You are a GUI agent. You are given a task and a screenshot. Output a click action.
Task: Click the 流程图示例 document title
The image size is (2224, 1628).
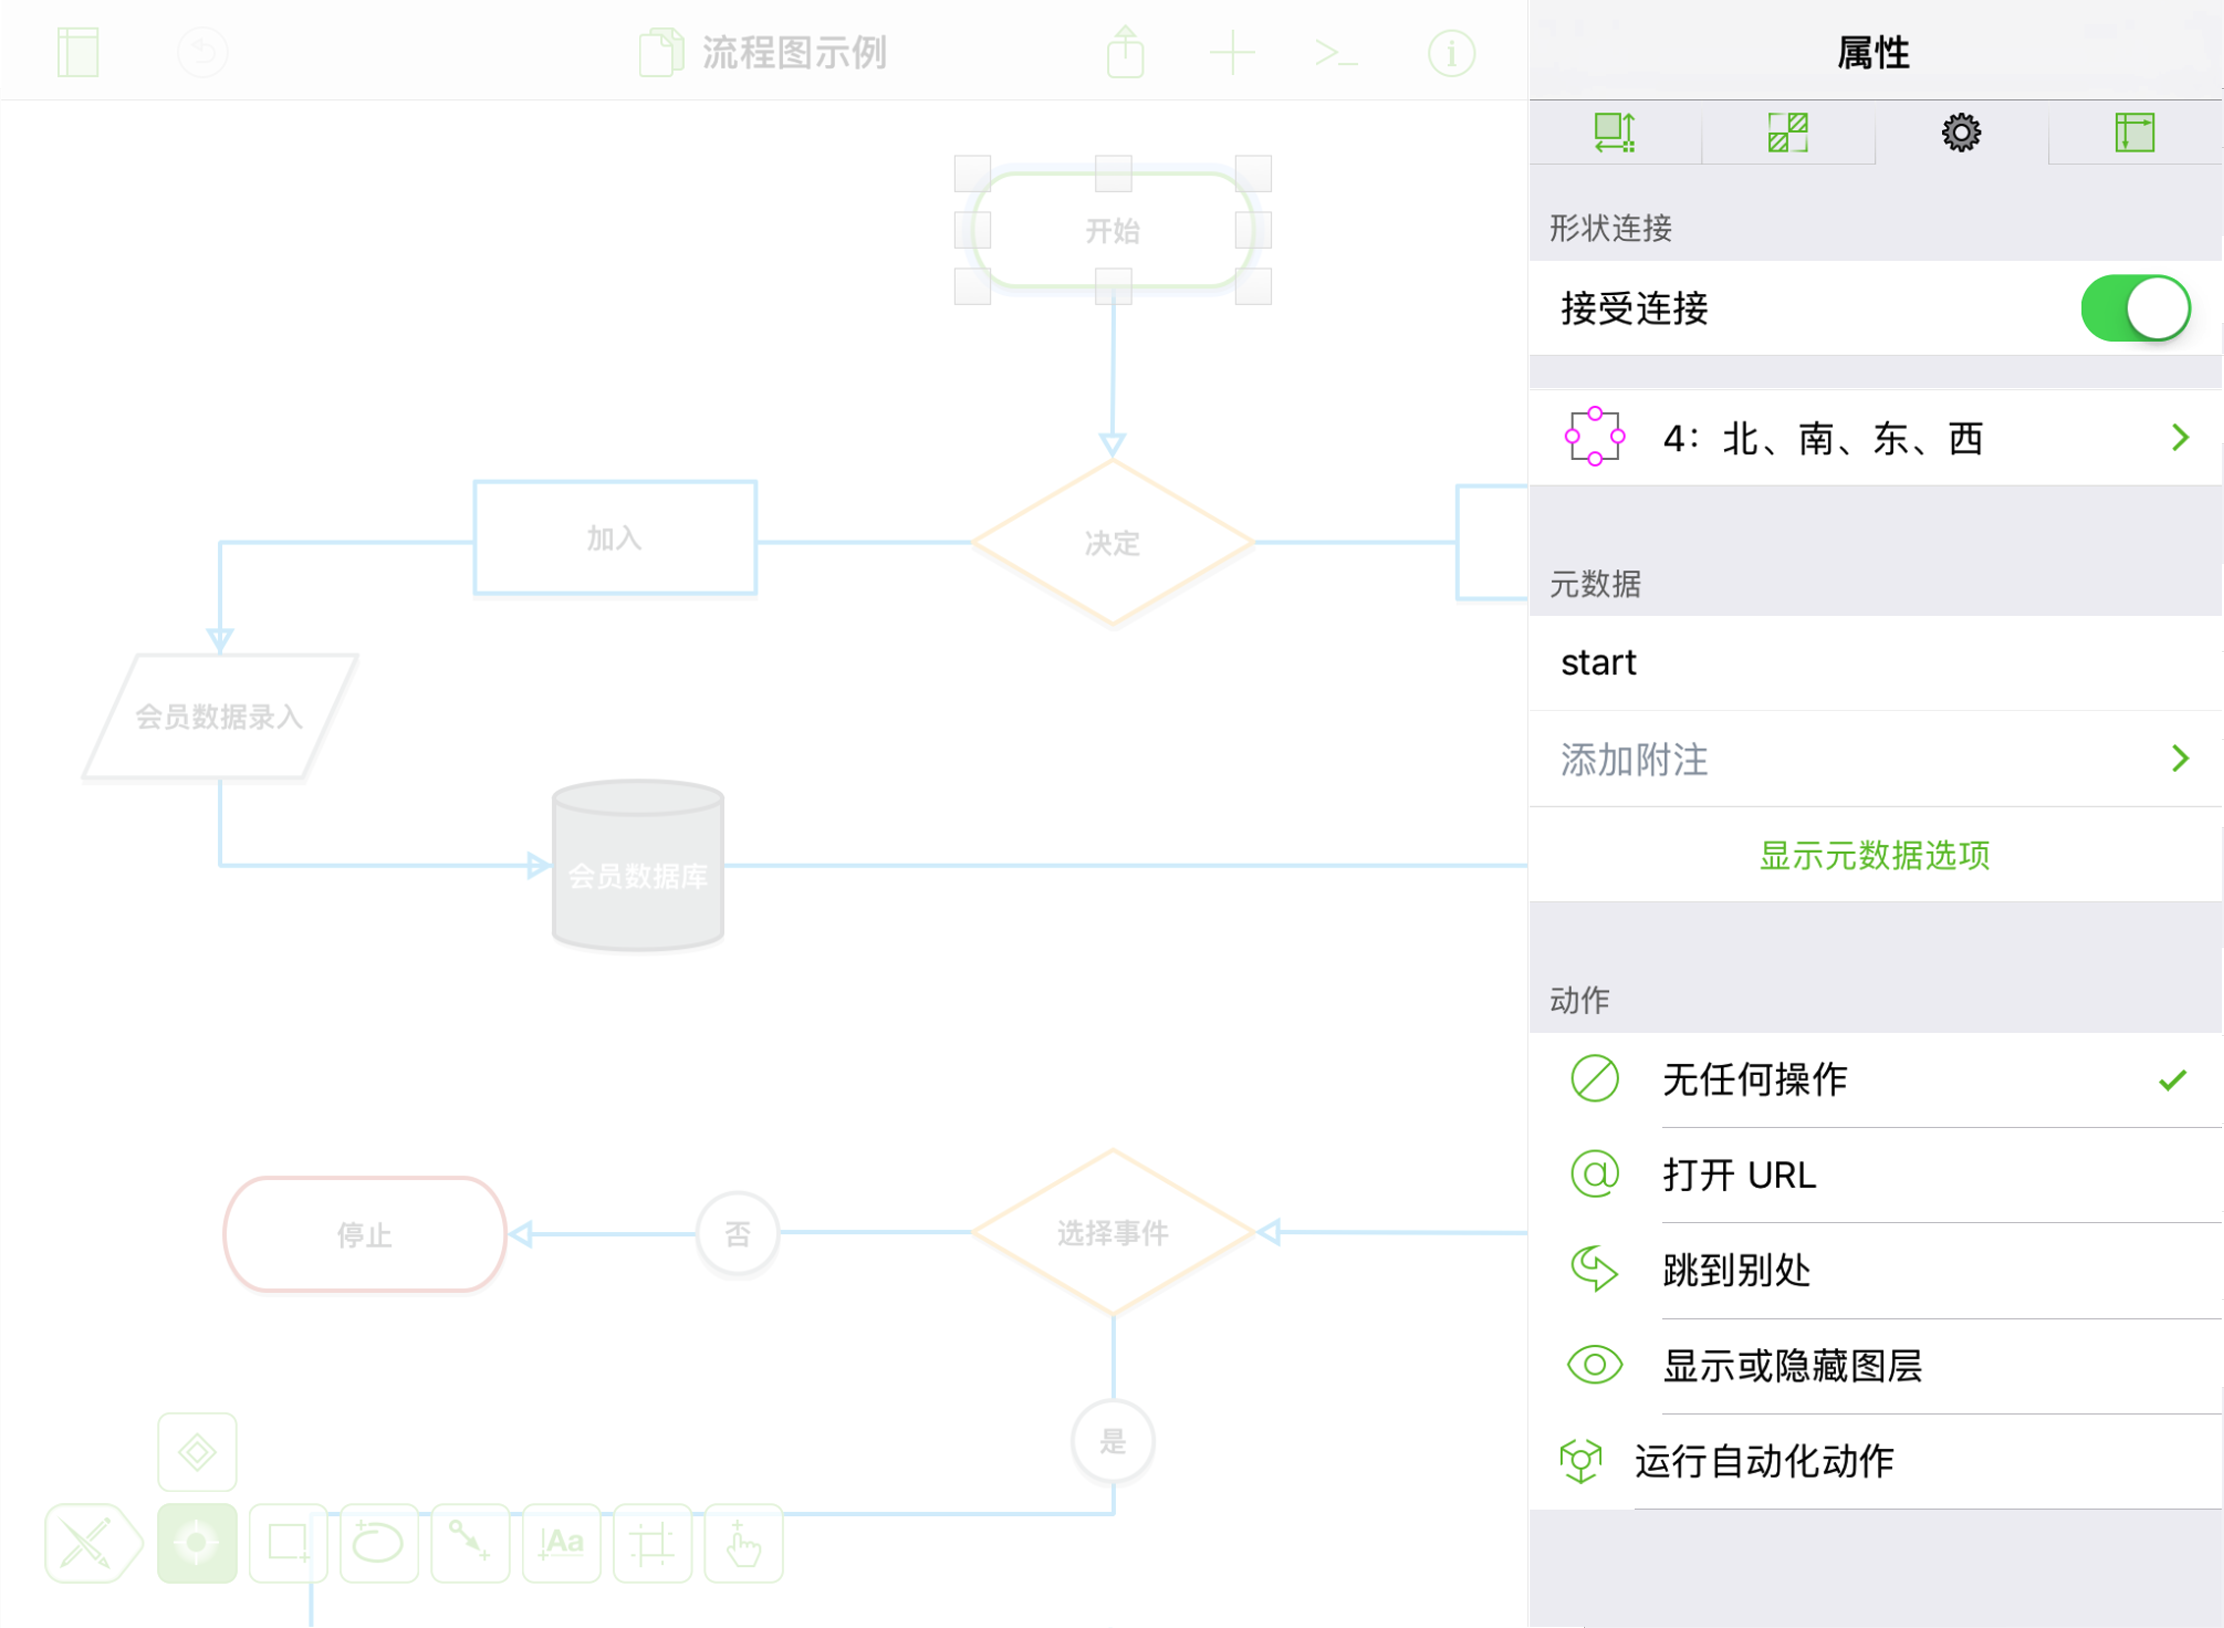click(x=795, y=52)
